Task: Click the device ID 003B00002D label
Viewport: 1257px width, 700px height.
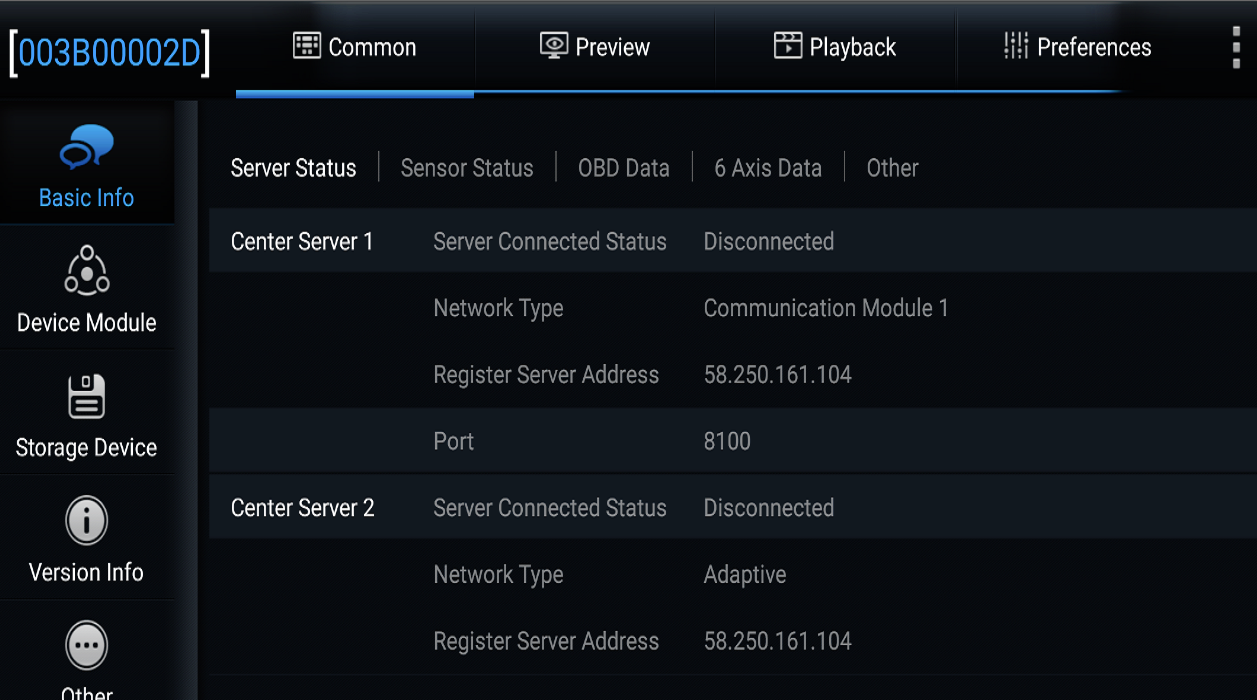Action: pyautogui.click(x=110, y=53)
